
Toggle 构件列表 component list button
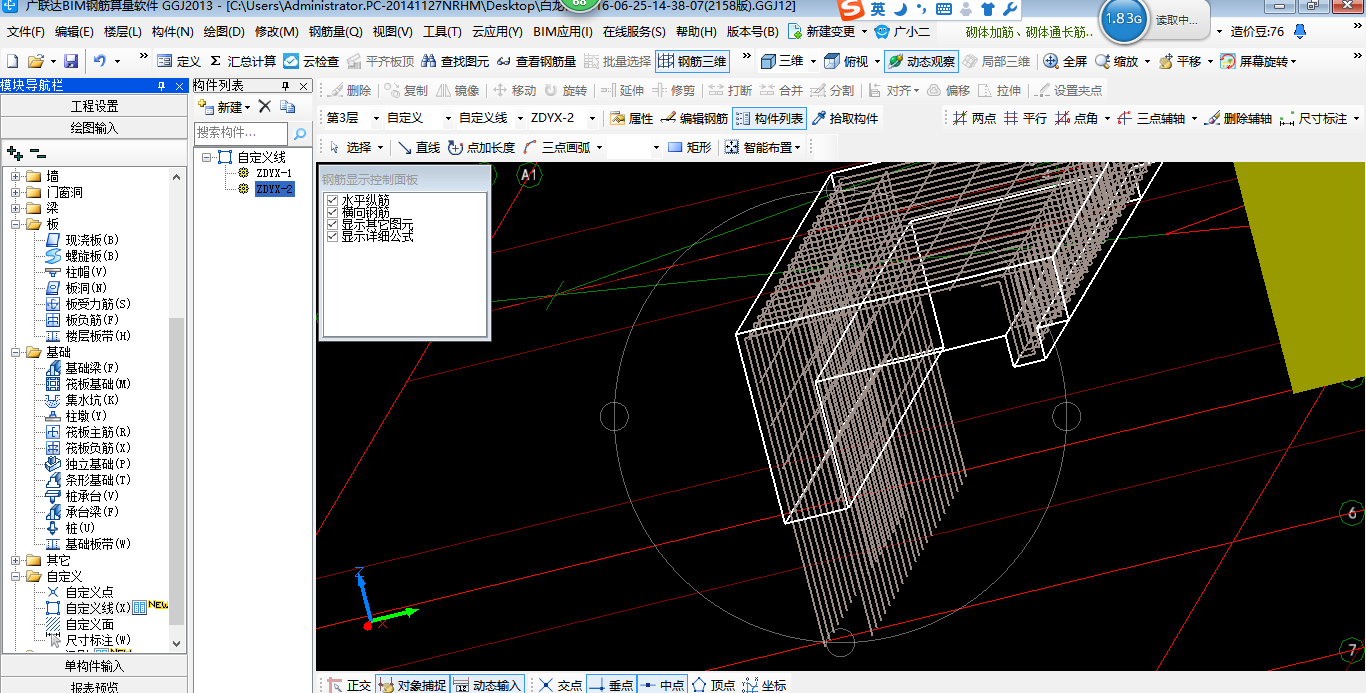769,118
